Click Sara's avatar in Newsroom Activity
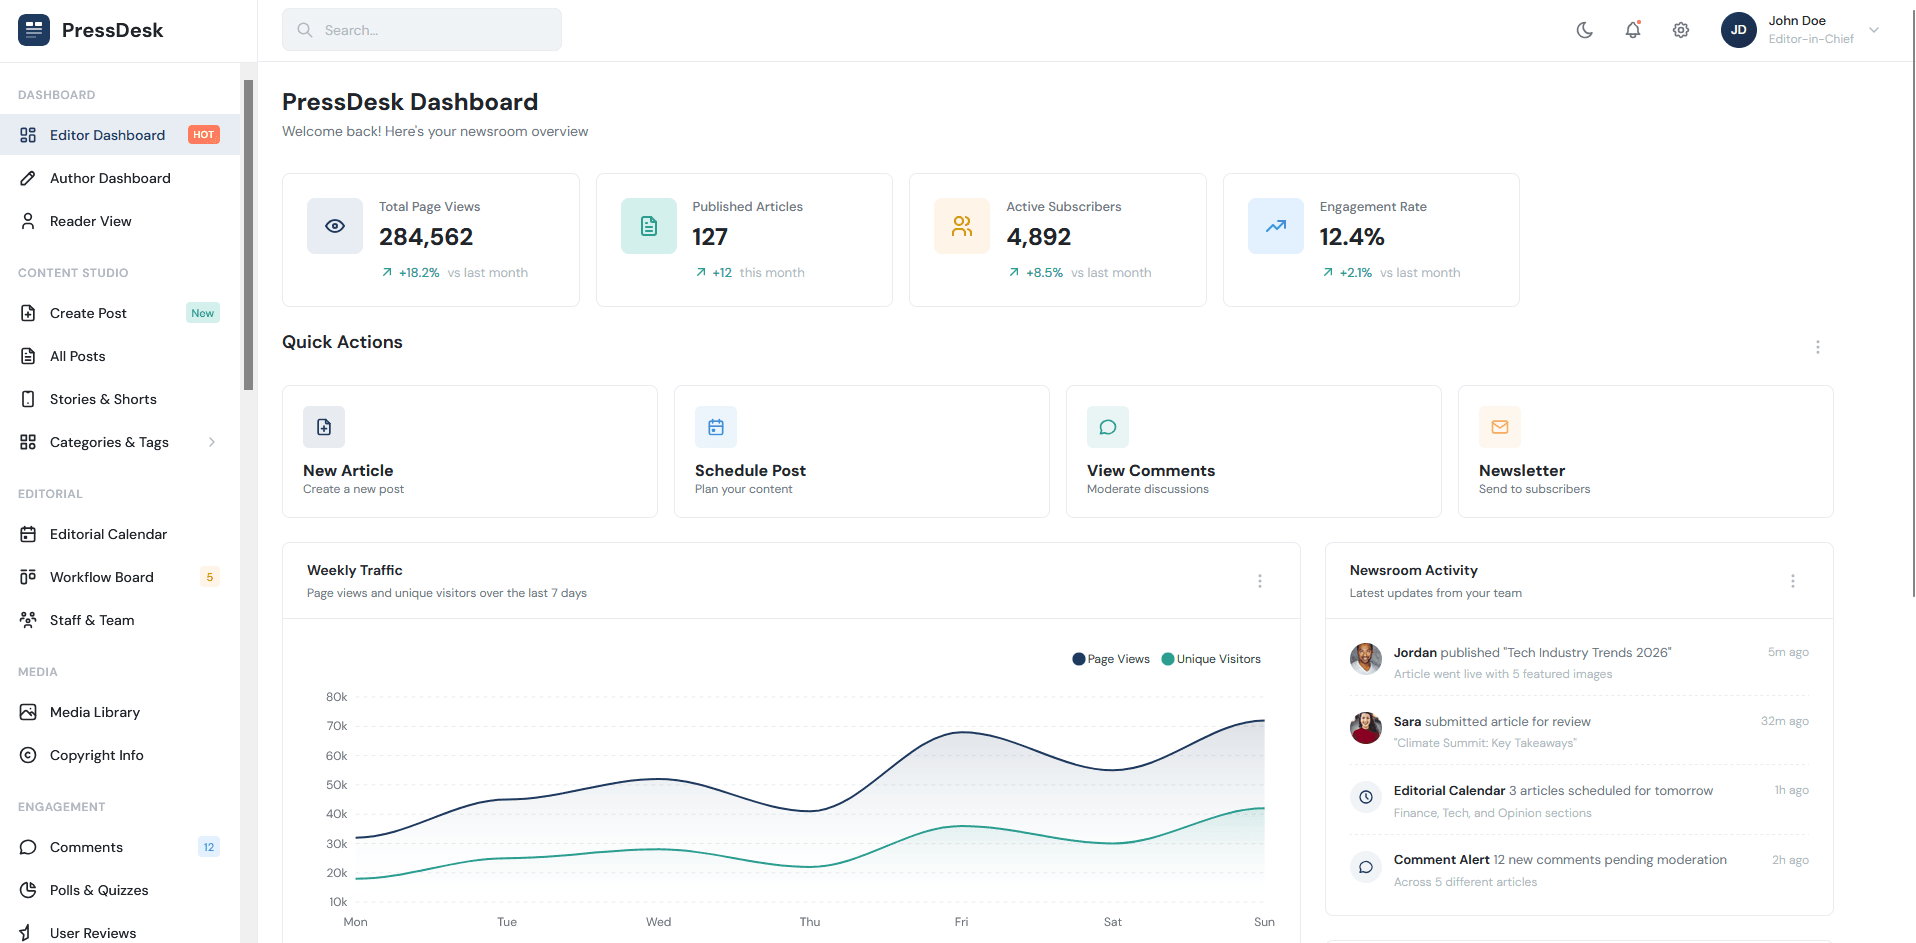The width and height of the screenshot is (1916, 943). coord(1366,728)
